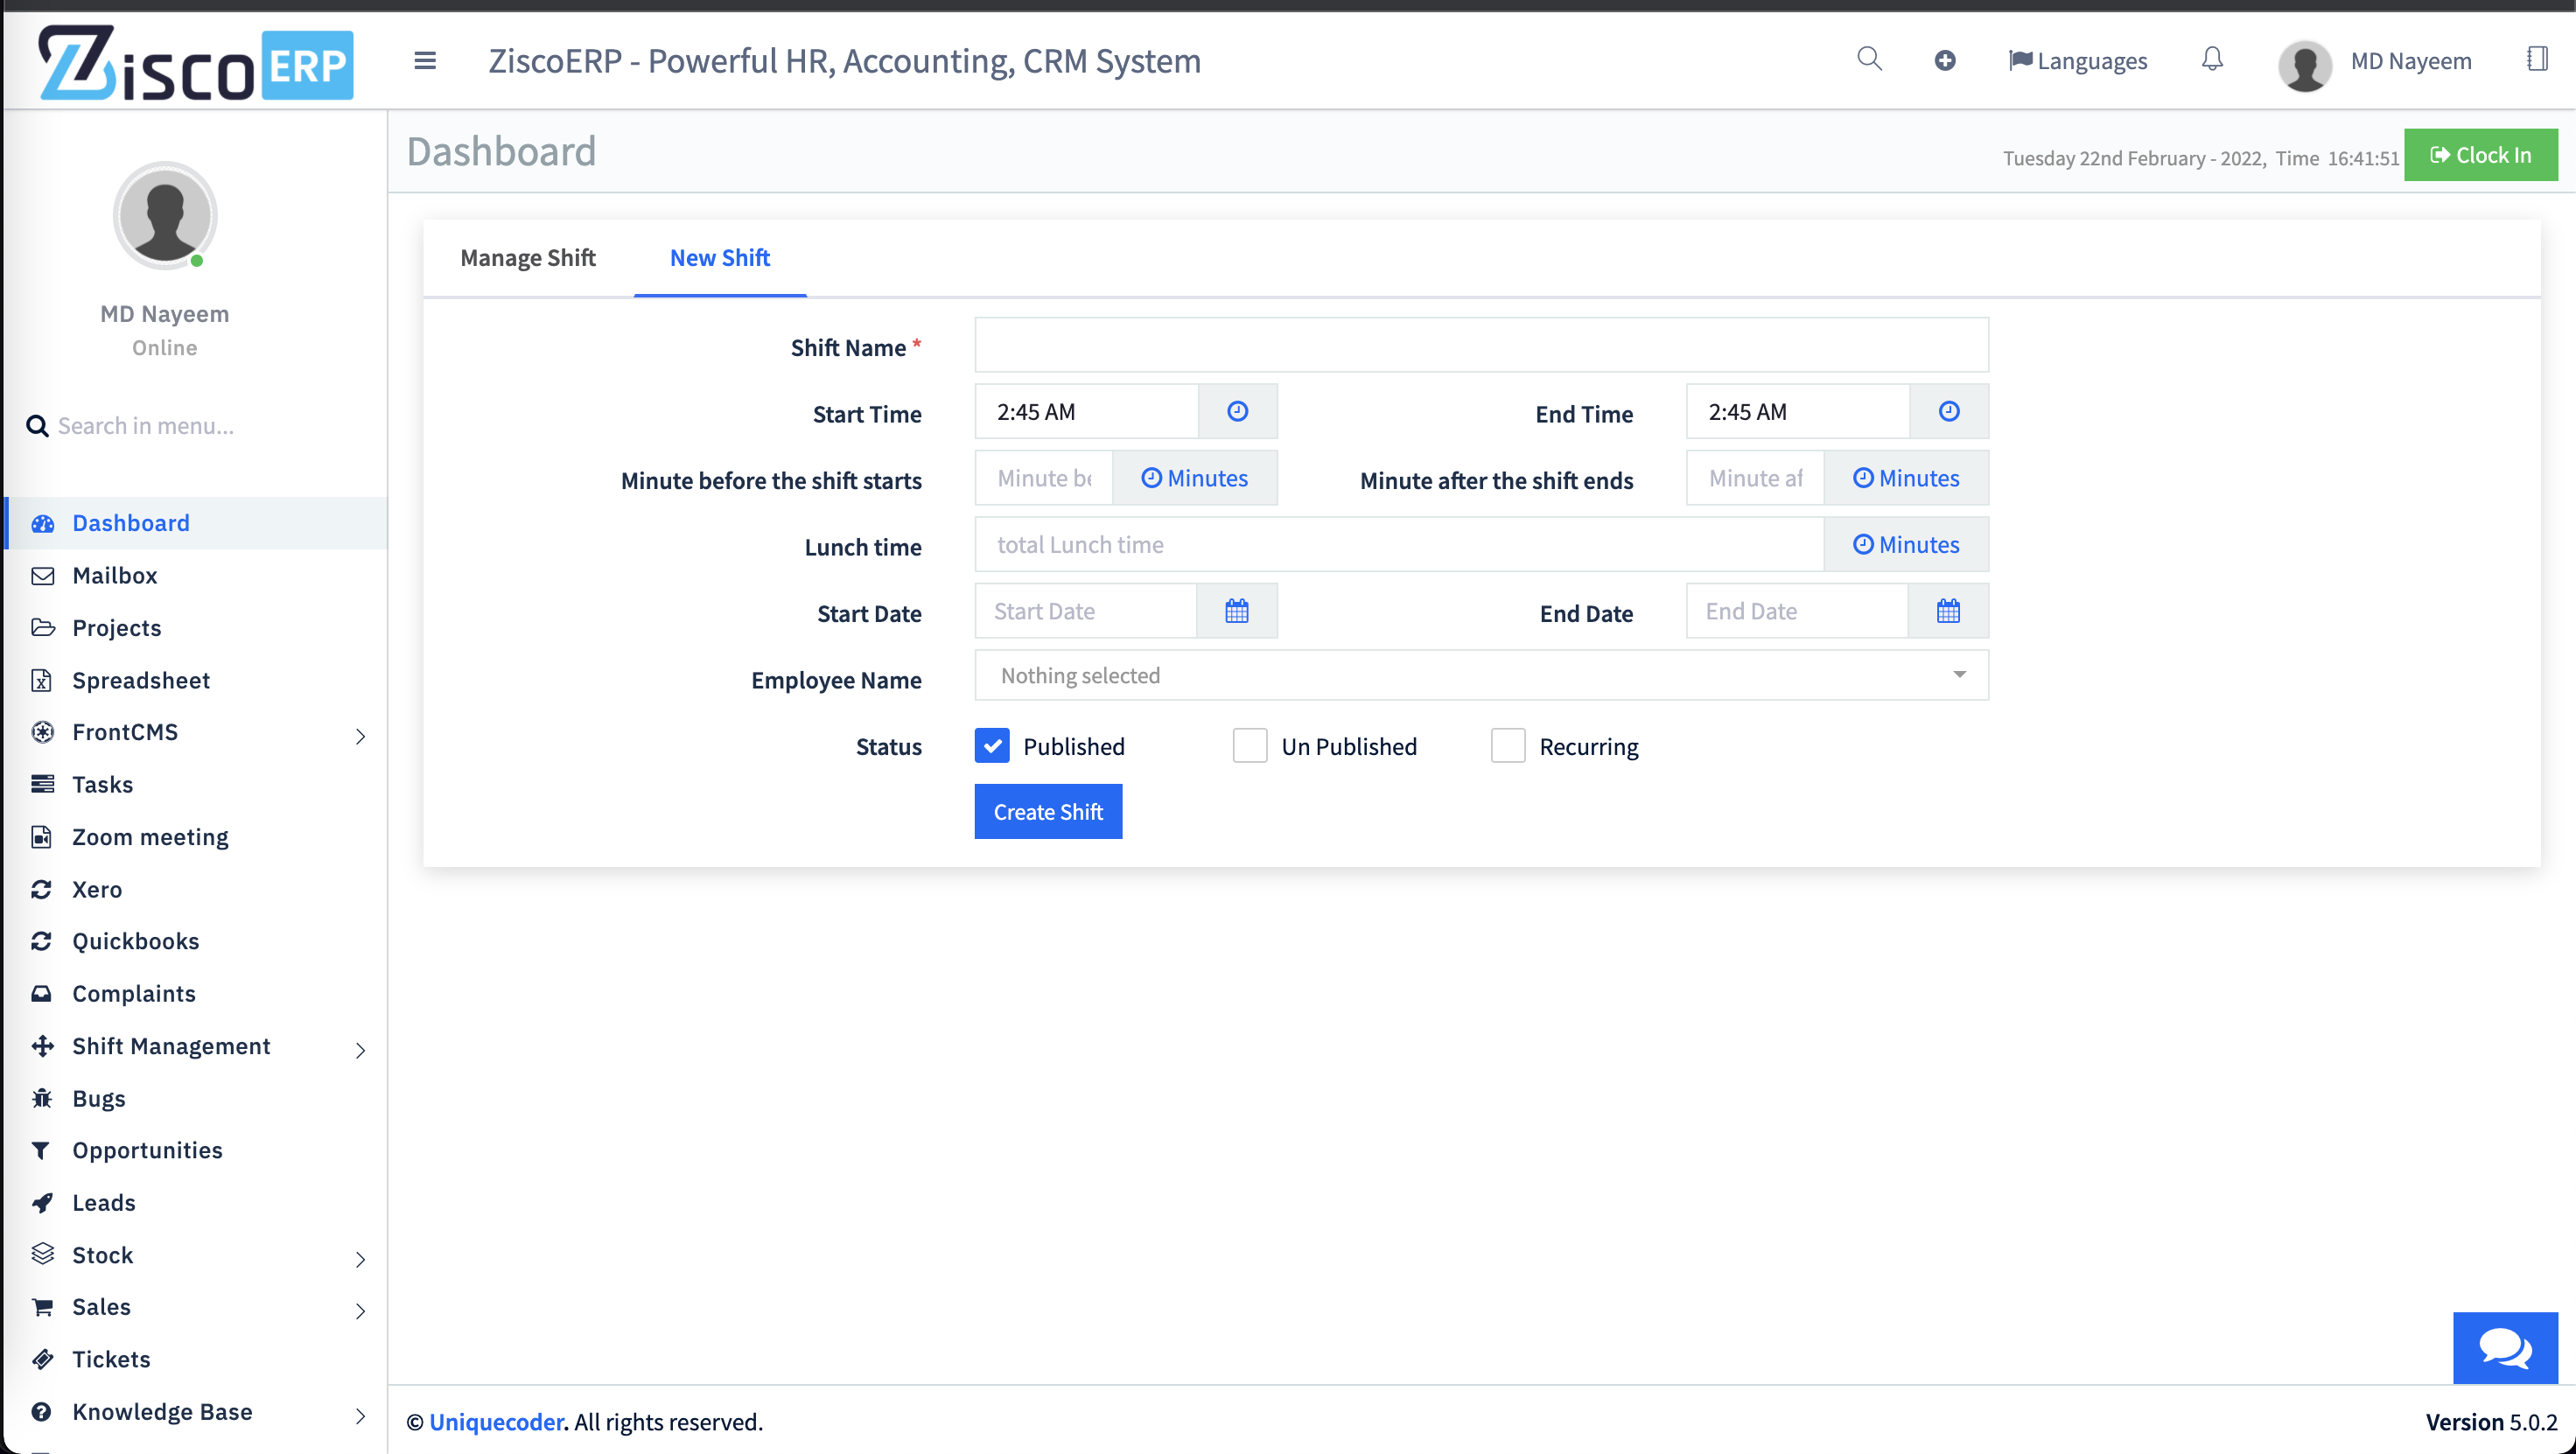Click the Version 5.0.2 footer text
This screenshot has width=2576, height=1454.
pyautogui.click(x=2490, y=1421)
